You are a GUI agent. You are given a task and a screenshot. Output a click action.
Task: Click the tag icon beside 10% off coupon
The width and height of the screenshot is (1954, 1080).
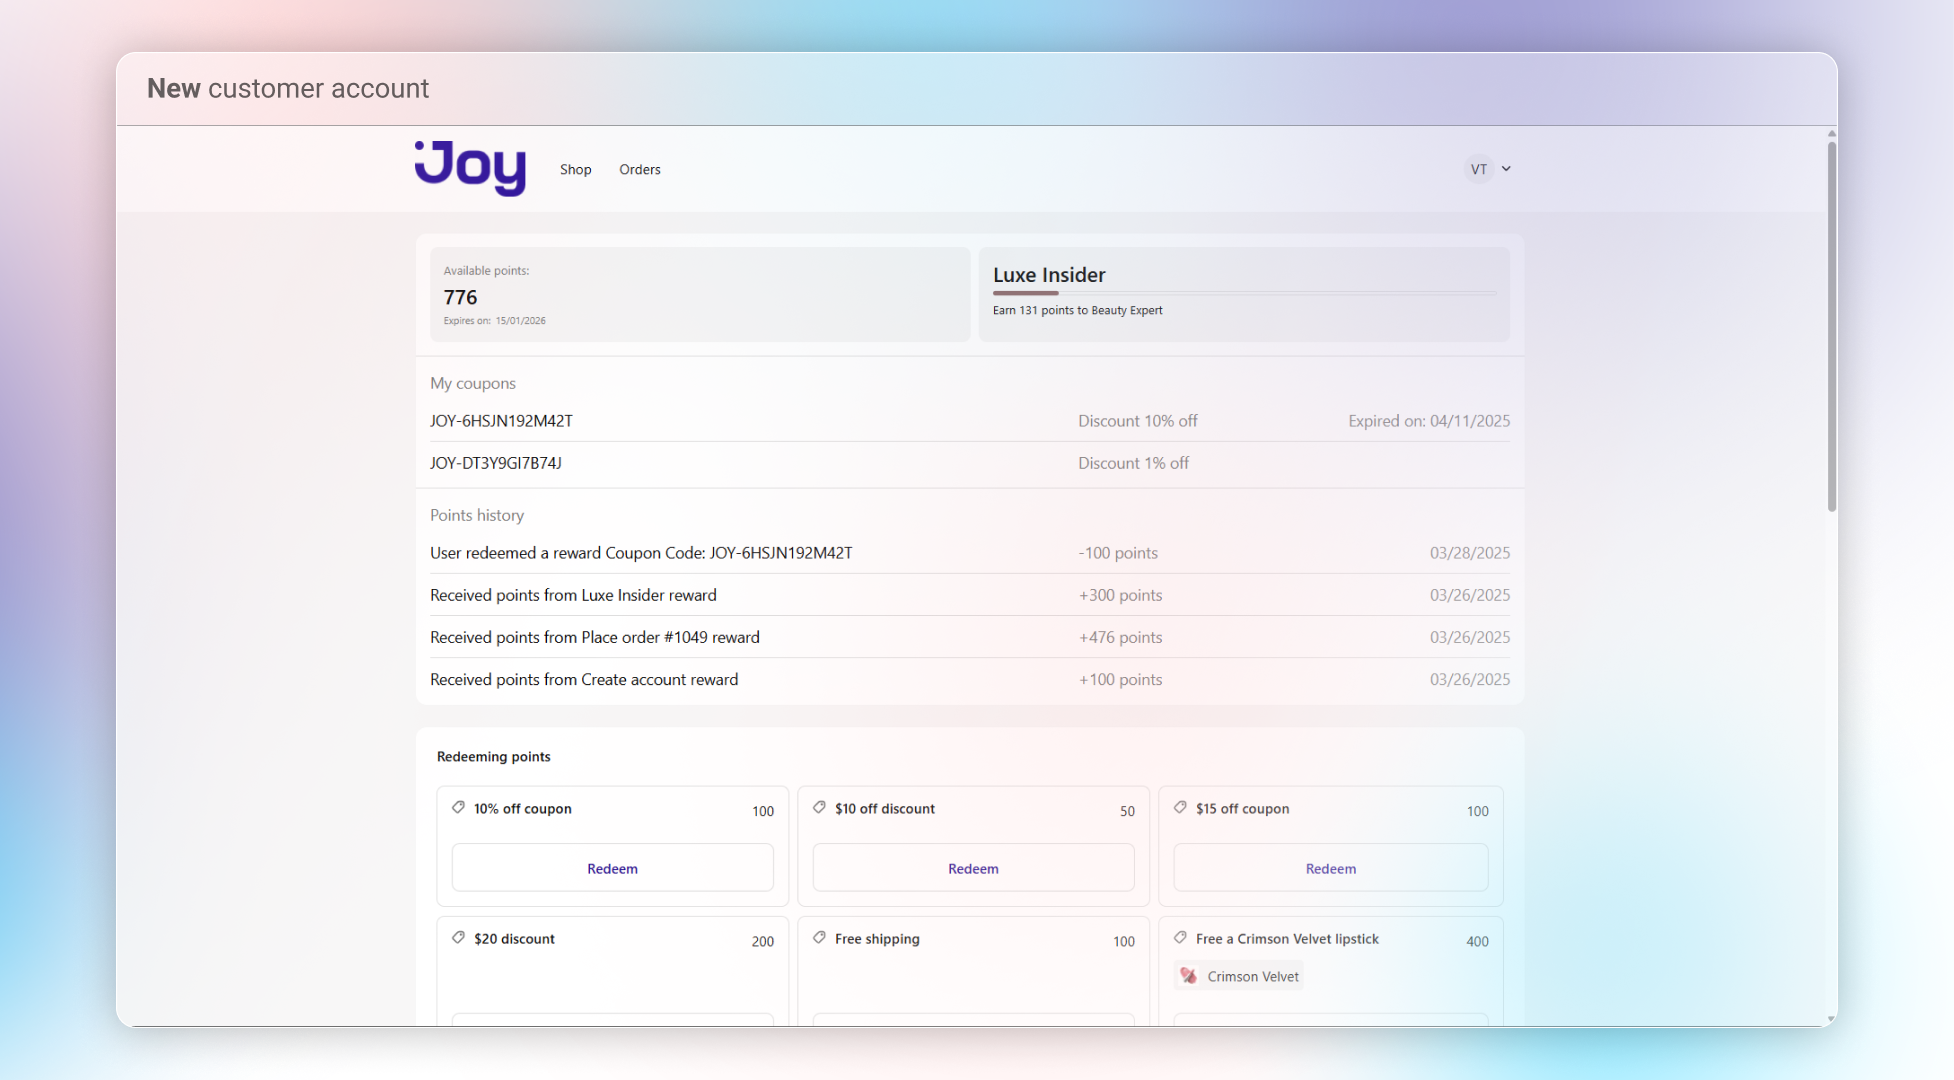coord(458,808)
